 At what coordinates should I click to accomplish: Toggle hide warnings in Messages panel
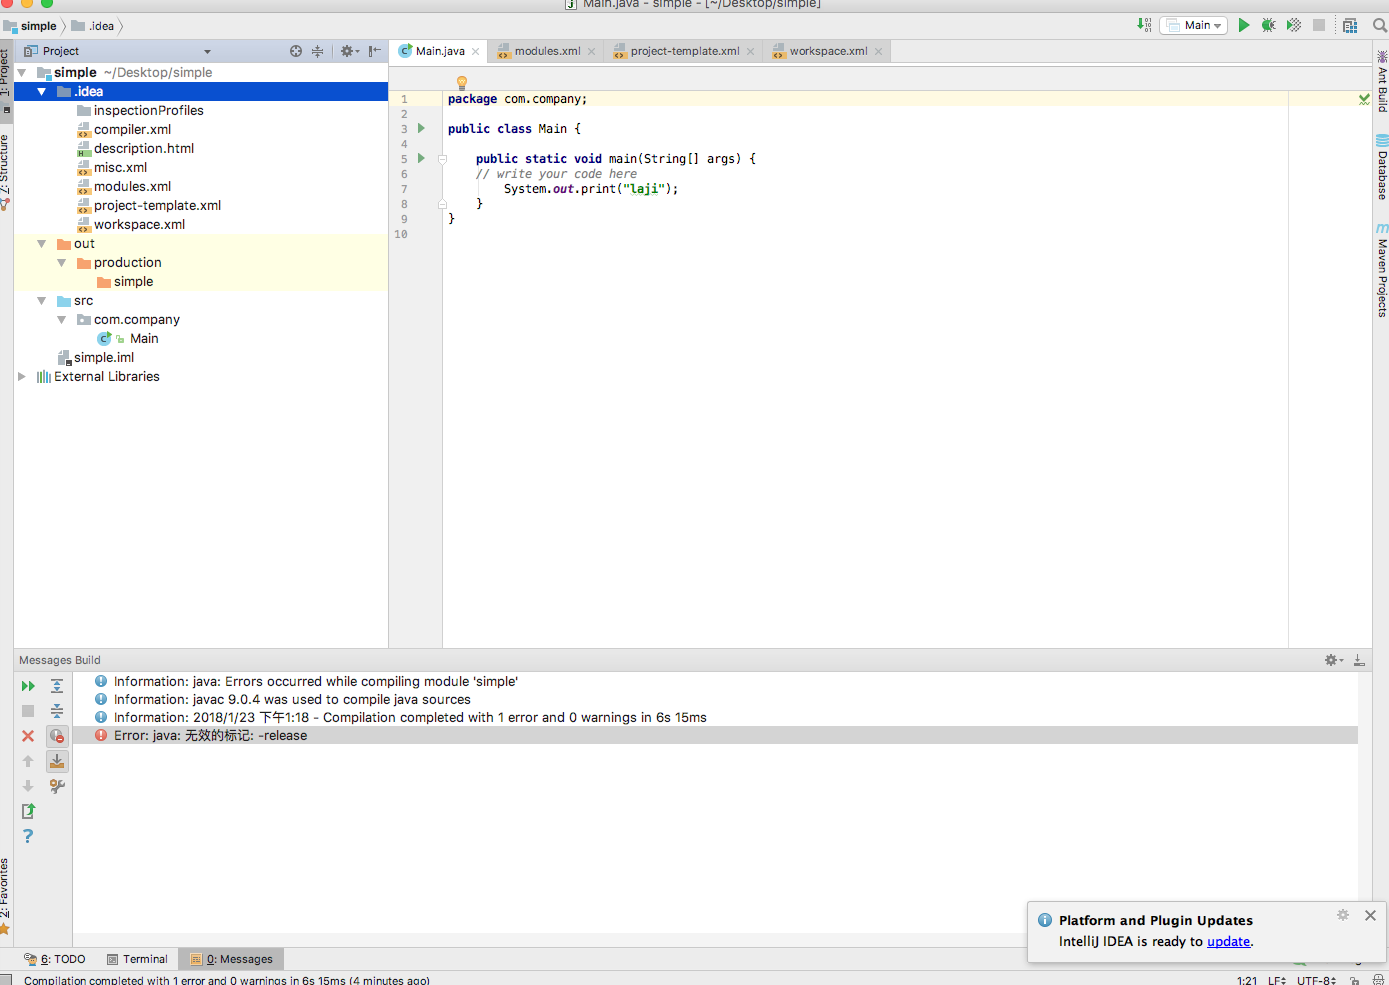57,736
